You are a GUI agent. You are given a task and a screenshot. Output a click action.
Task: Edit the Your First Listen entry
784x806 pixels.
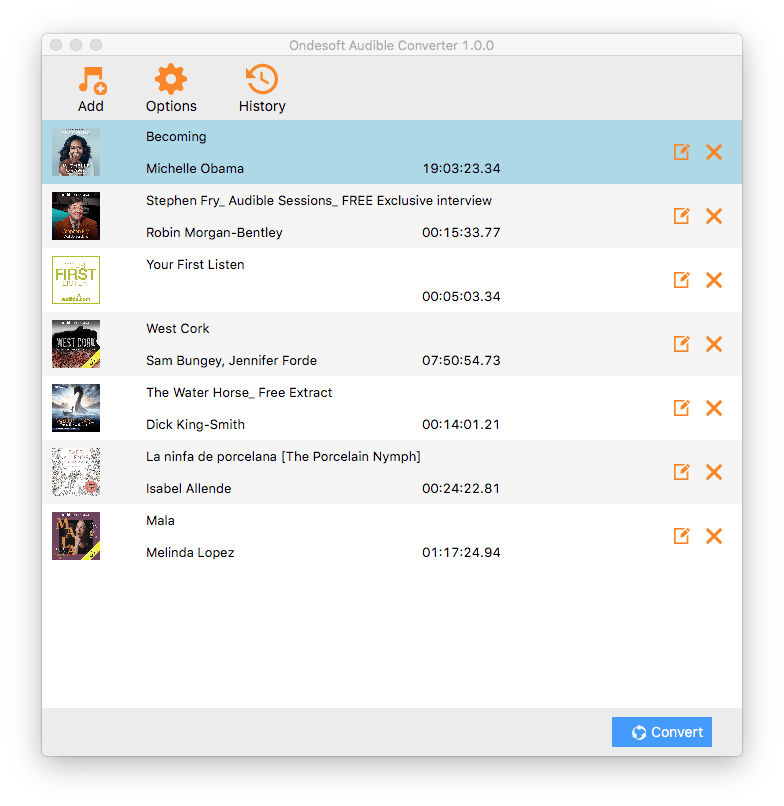pos(682,280)
